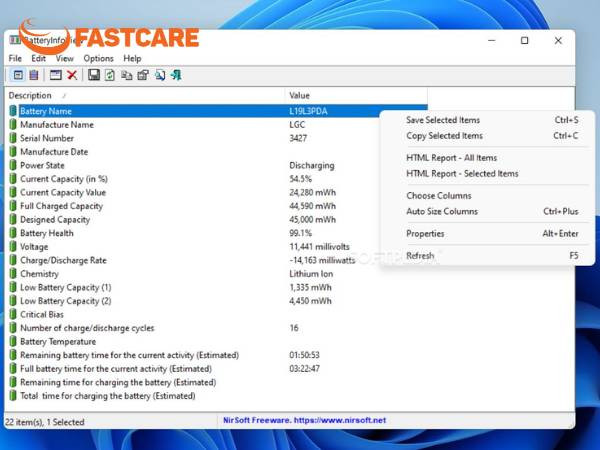Maximize the BatteryInfoView window
The image size is (600, 450).
pos(525,40)
